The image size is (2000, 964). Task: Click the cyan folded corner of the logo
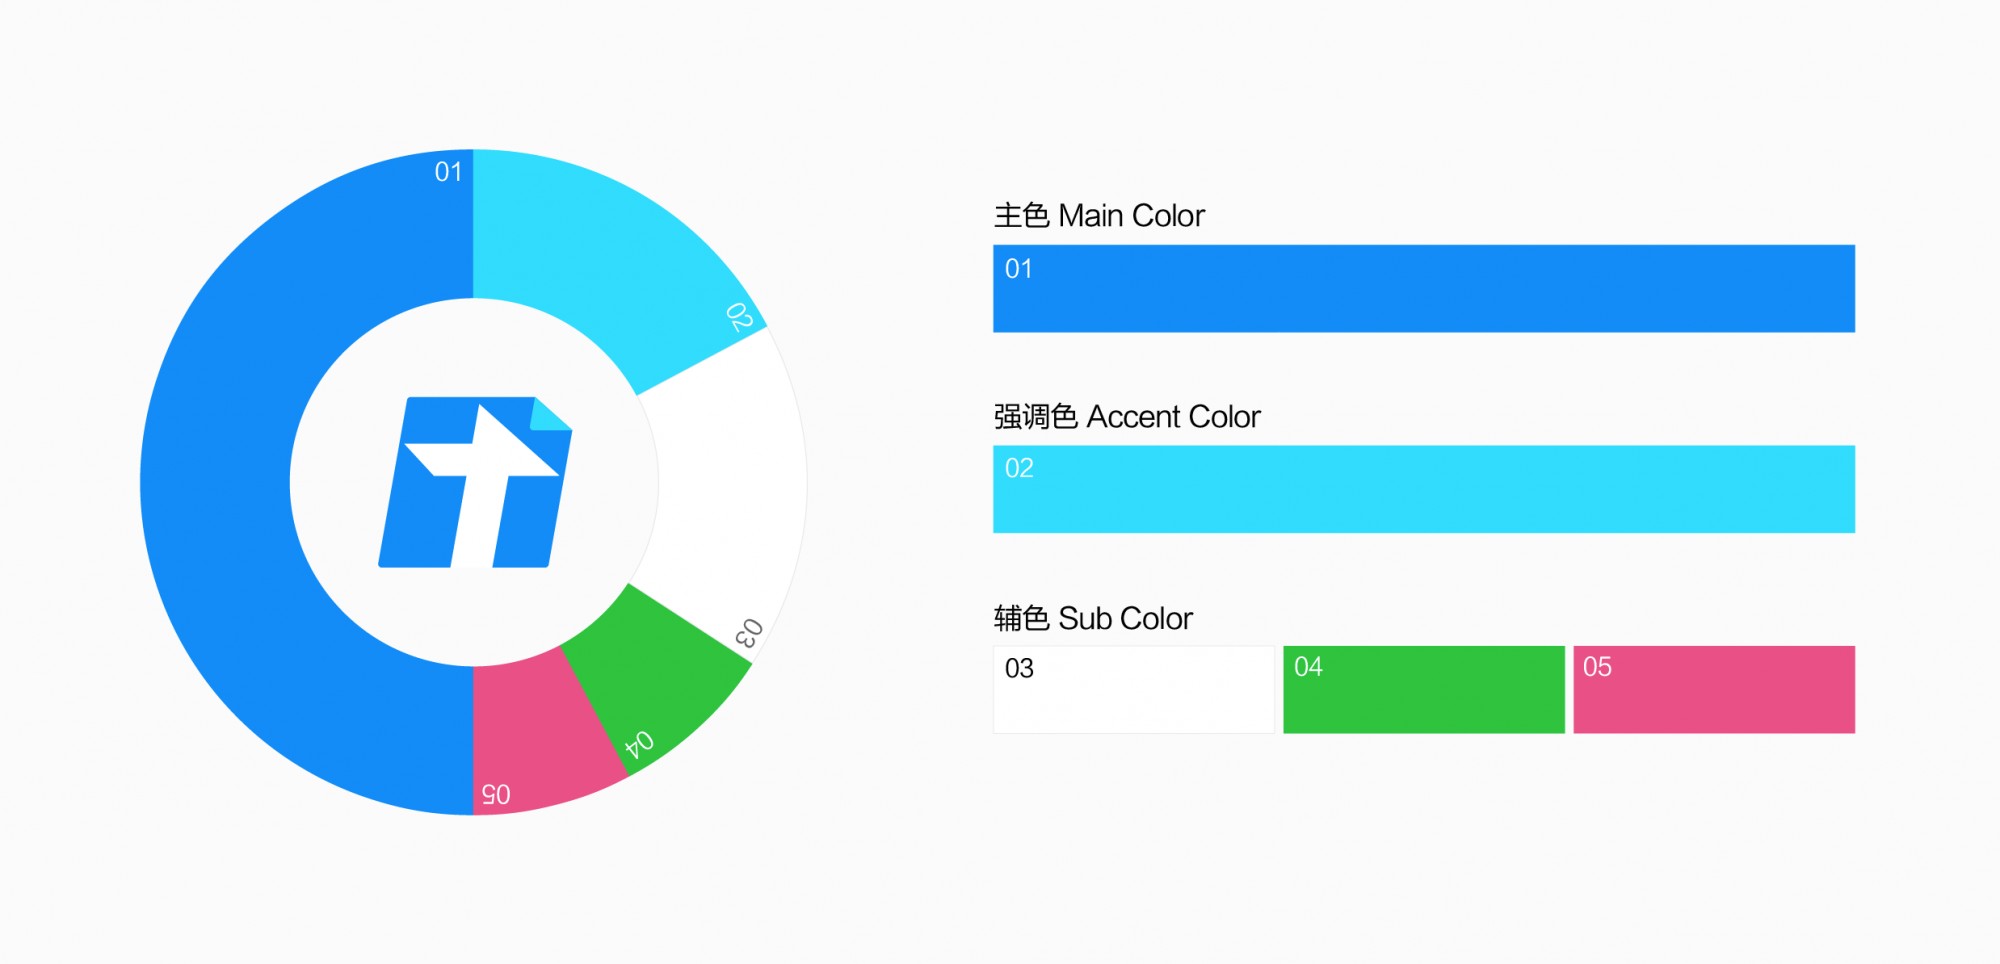[550, 415]
